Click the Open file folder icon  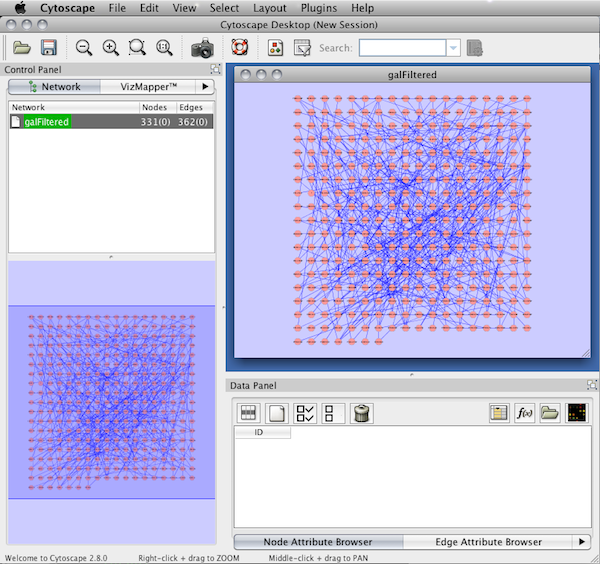pos(21,47)
